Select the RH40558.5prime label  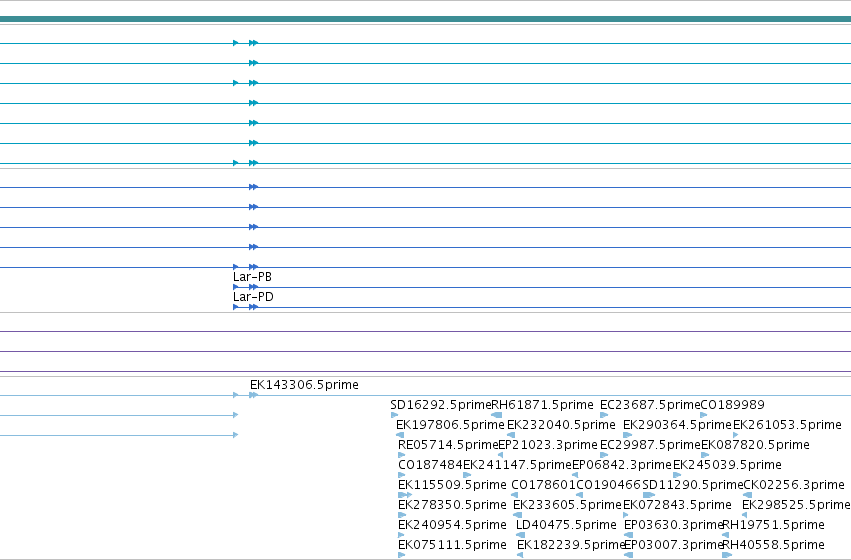(773, 545)
